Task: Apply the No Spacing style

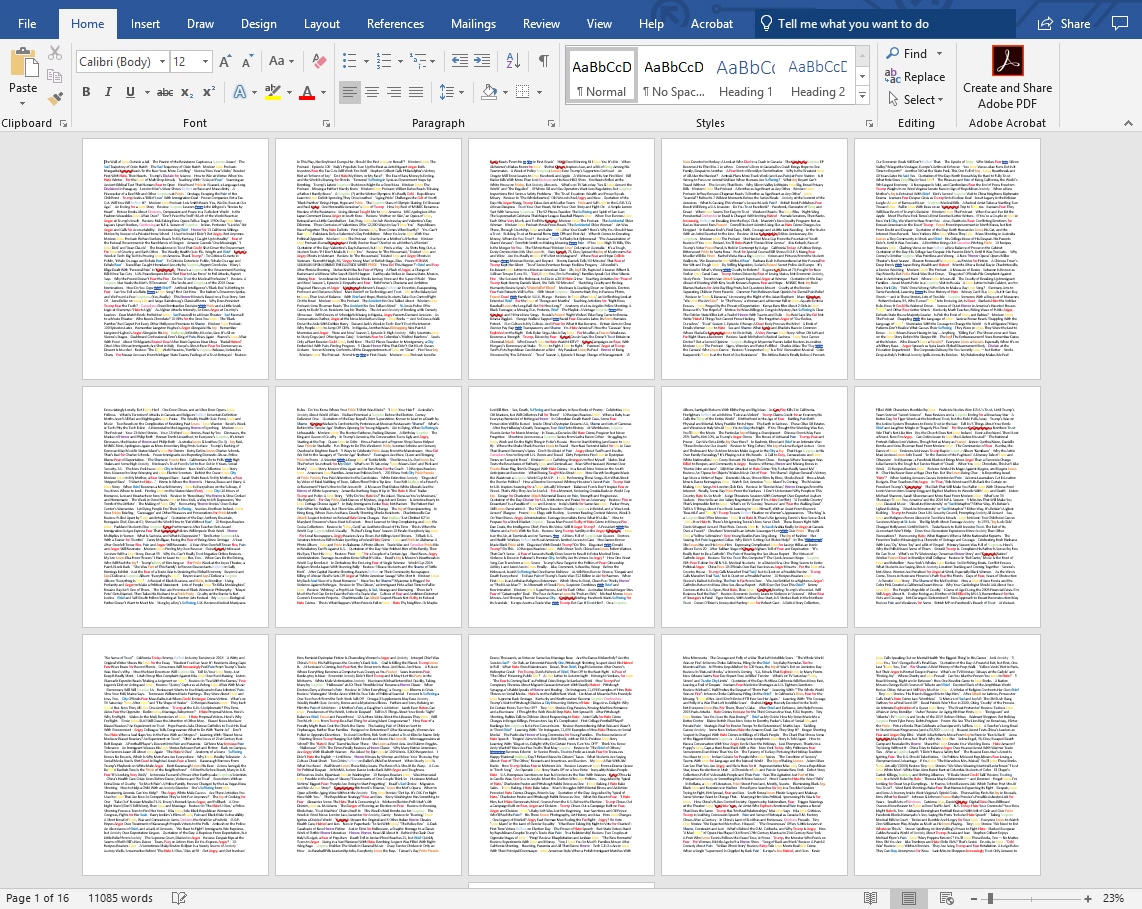Action: (674, 76)
